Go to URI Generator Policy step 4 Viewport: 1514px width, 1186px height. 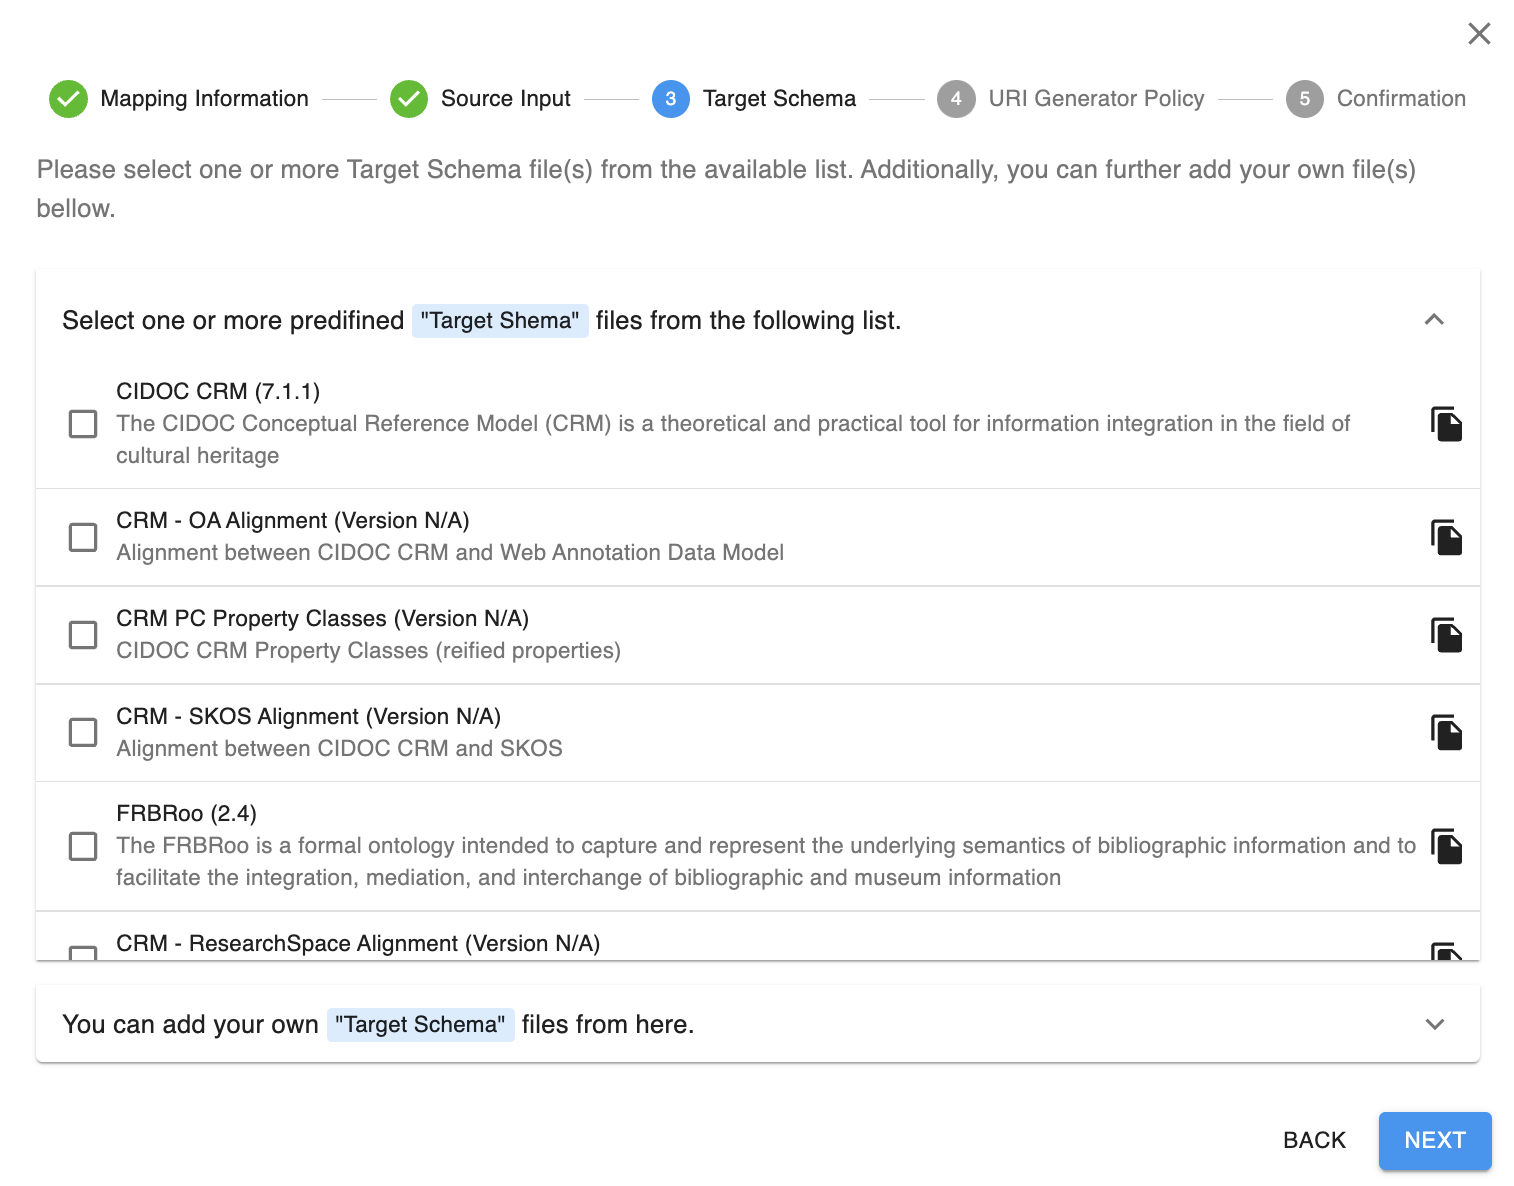coord(1070,99)
